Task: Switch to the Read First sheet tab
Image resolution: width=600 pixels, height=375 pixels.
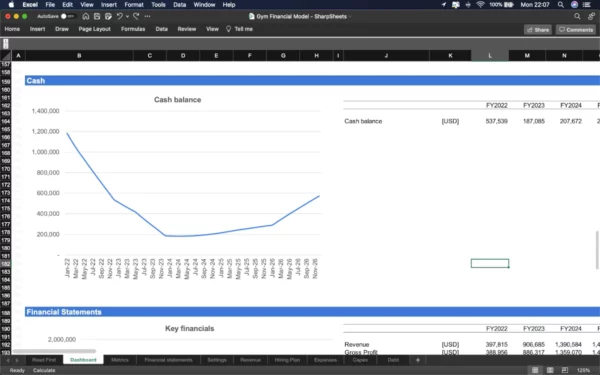Action: [x=44, y=360]
